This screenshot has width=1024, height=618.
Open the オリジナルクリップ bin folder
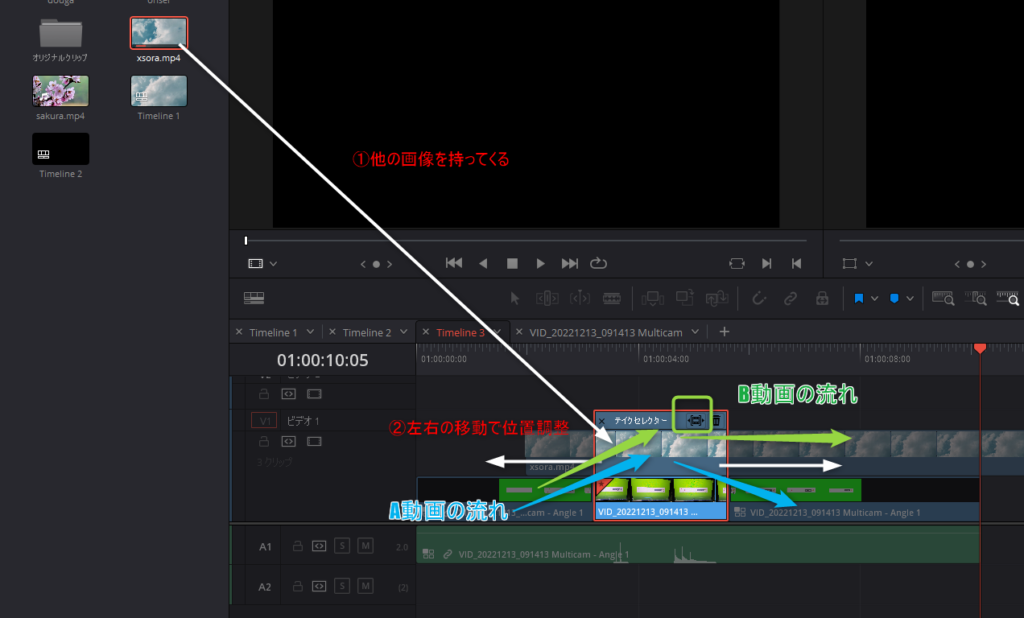[61, 33]
